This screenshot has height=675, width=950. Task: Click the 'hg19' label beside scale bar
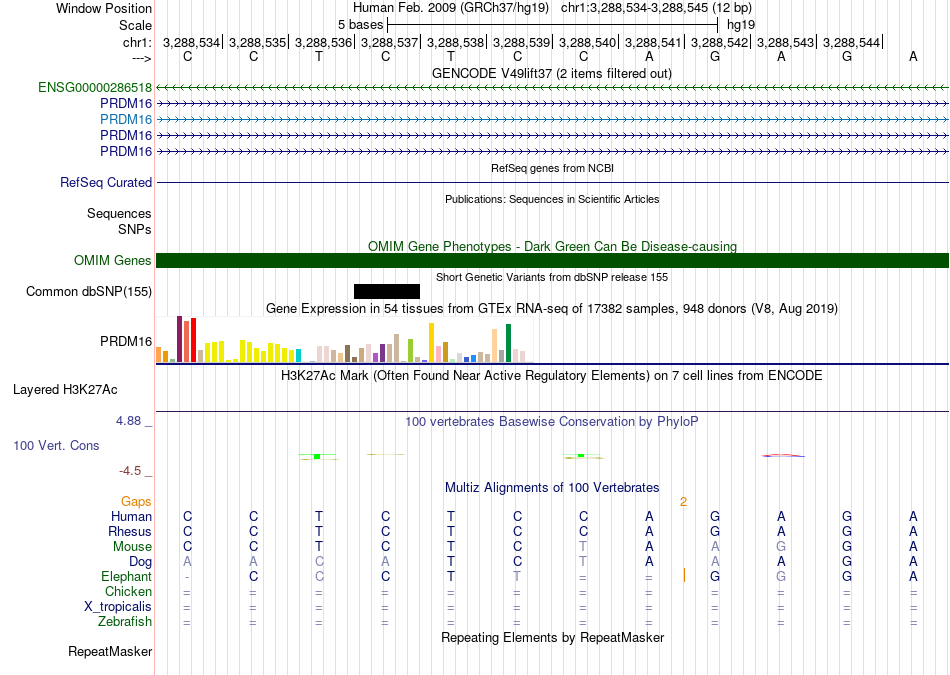[741, 25]
